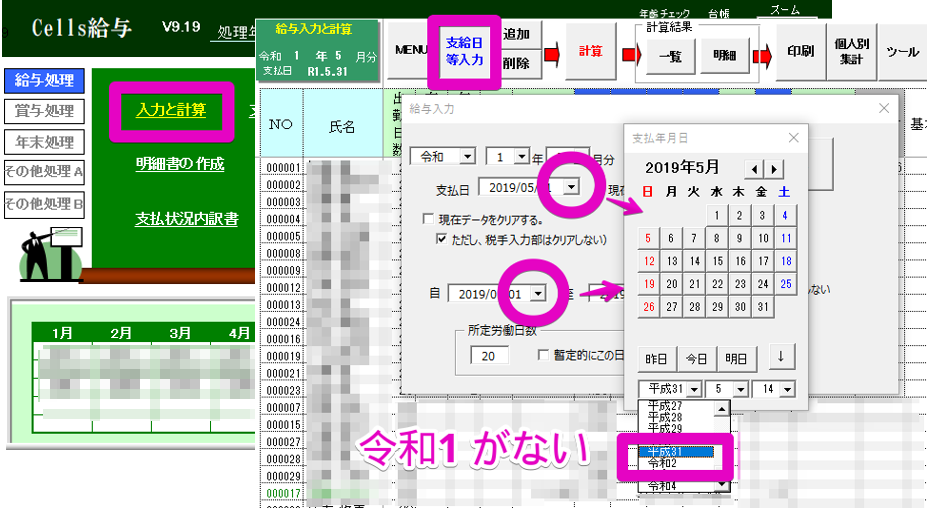Click the 氏名 column header
The height and width of the screenshot is (509, 931).
(x=343, y=126)
